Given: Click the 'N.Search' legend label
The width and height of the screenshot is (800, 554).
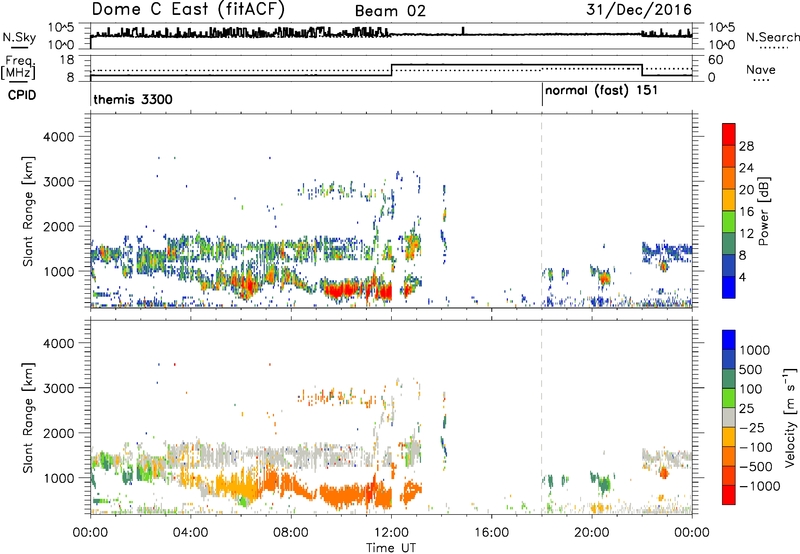Looking at the screenshot, I should pos(773,37).
